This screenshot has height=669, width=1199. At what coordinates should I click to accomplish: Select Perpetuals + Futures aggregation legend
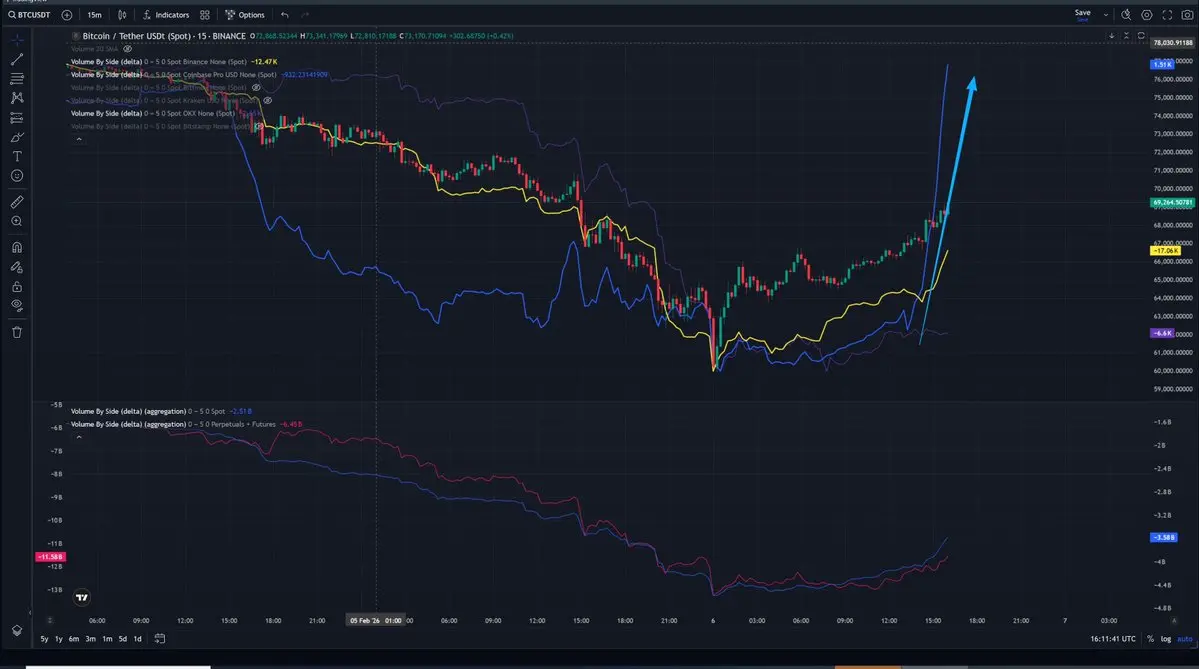[186, 424]
